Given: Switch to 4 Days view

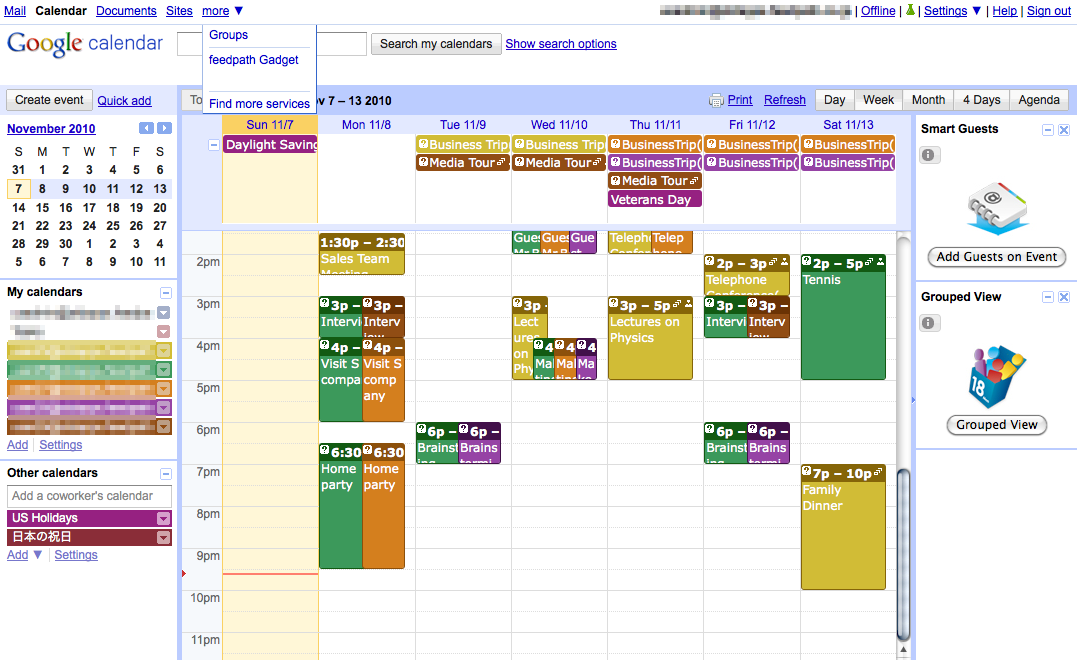Looking at the screenshot, I should point(982,100).
